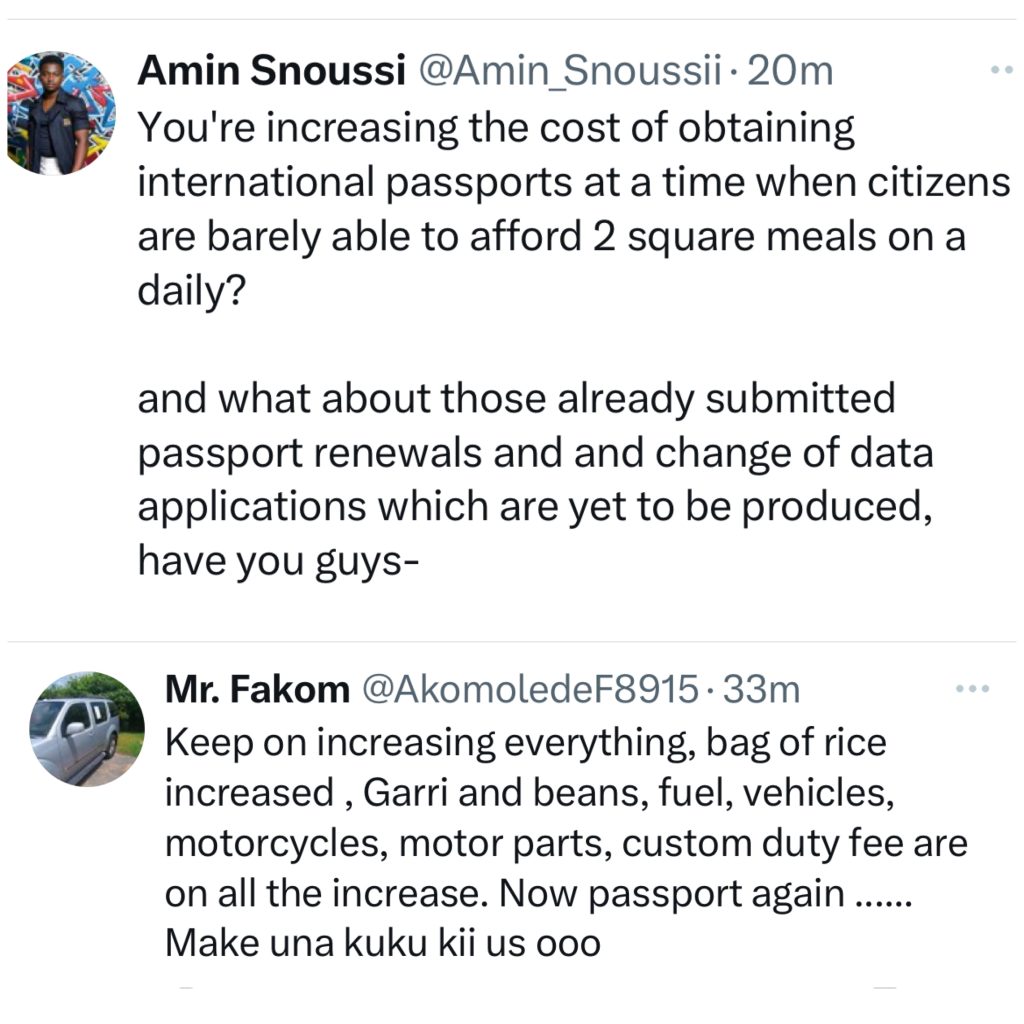Click the 'Garri and beans, fuel, vehicles' line

[x=525, y=793]
